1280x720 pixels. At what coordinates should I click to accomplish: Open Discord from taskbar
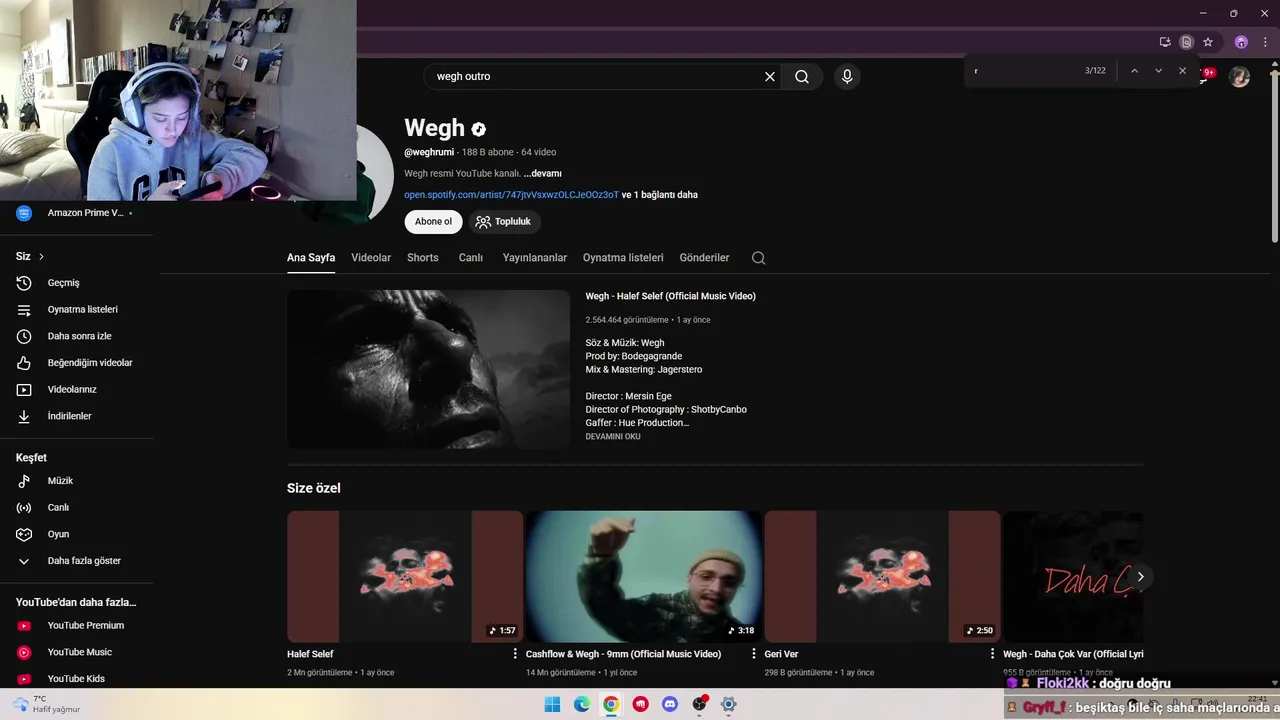[x=670, y=704]
